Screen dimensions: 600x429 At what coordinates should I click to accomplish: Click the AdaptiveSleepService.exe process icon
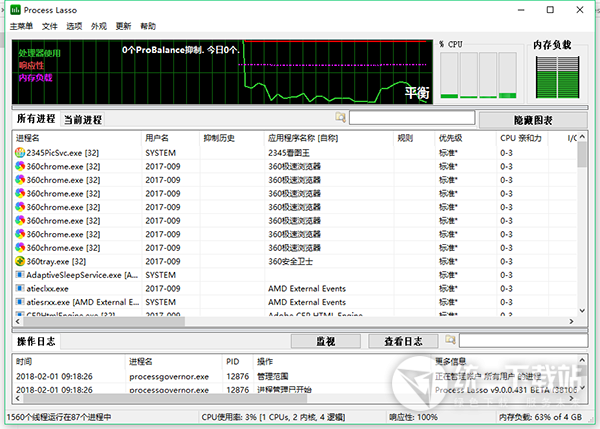point(21,274)
